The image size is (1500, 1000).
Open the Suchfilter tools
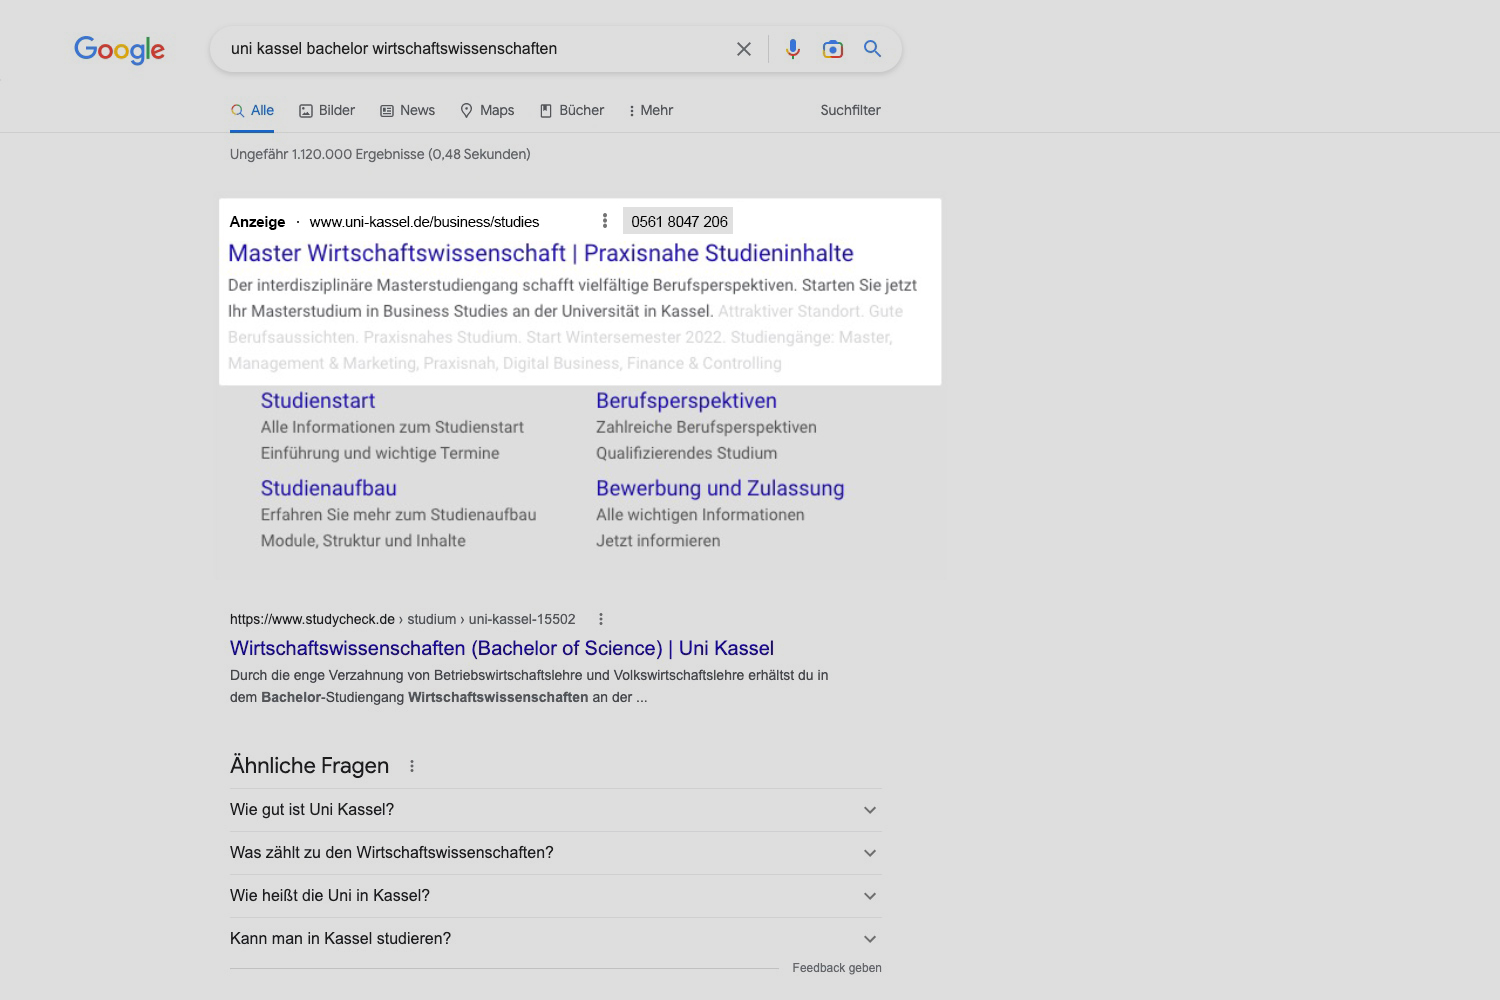click(851, 110)
